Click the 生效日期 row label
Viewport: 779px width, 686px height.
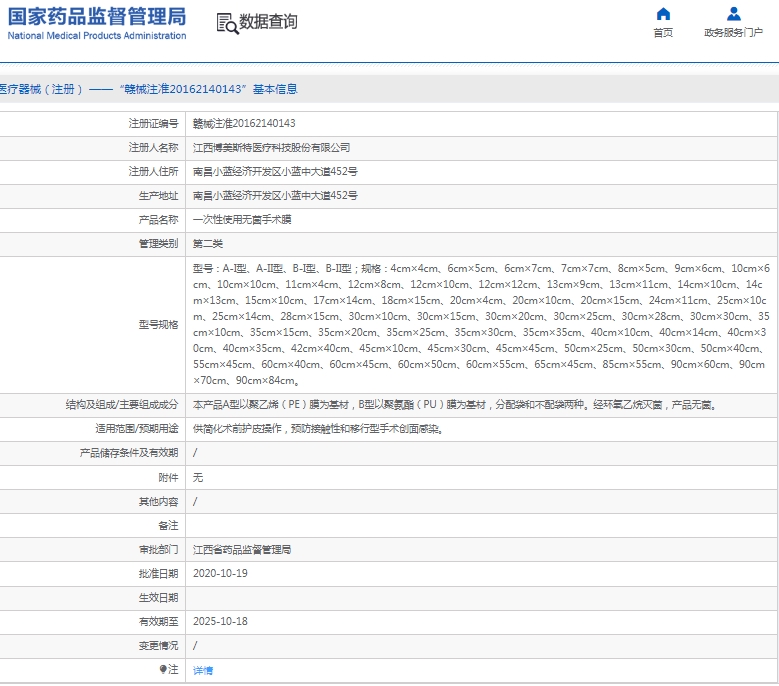click(158, 598)
